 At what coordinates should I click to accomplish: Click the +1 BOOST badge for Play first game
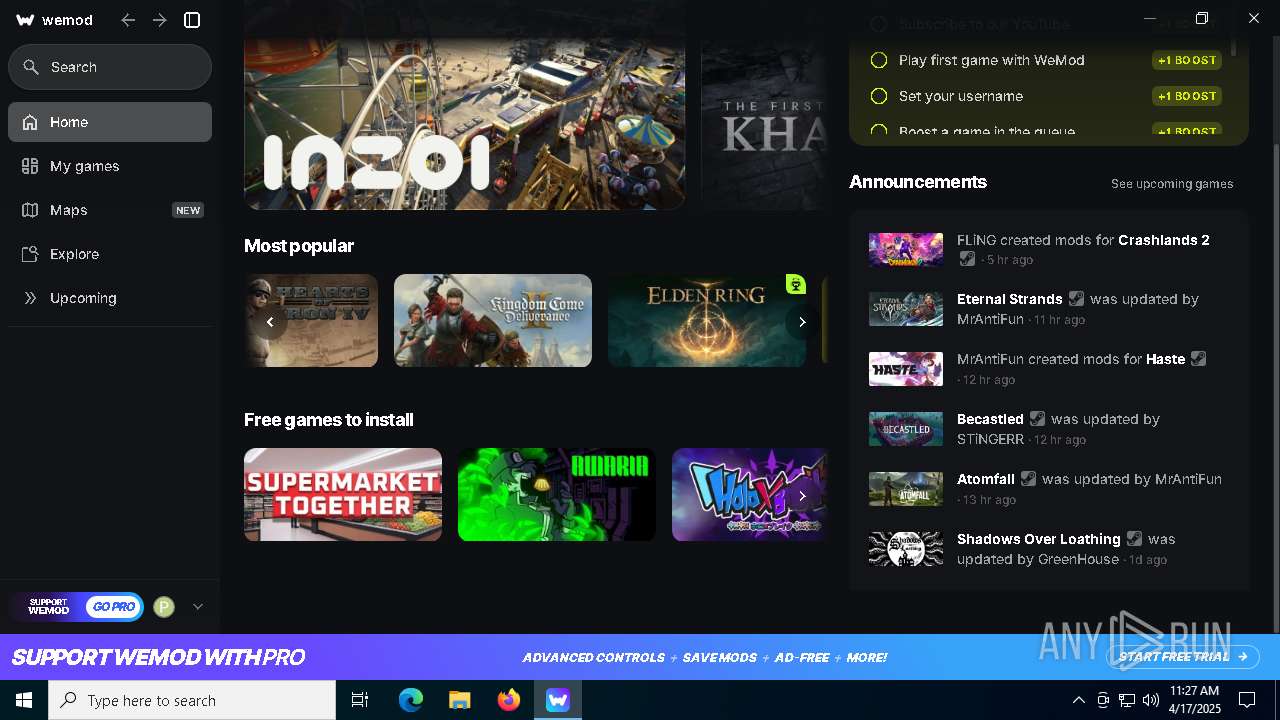tap(1187, 60)
